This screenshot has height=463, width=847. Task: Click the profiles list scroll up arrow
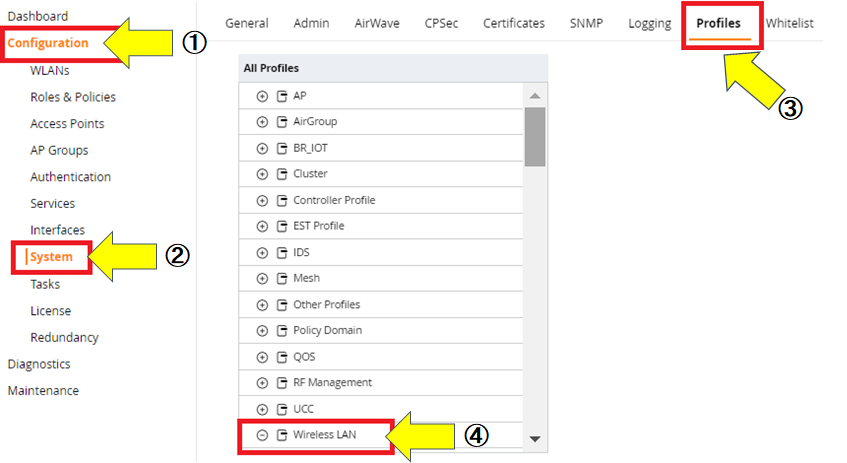(x=535, y=96)
